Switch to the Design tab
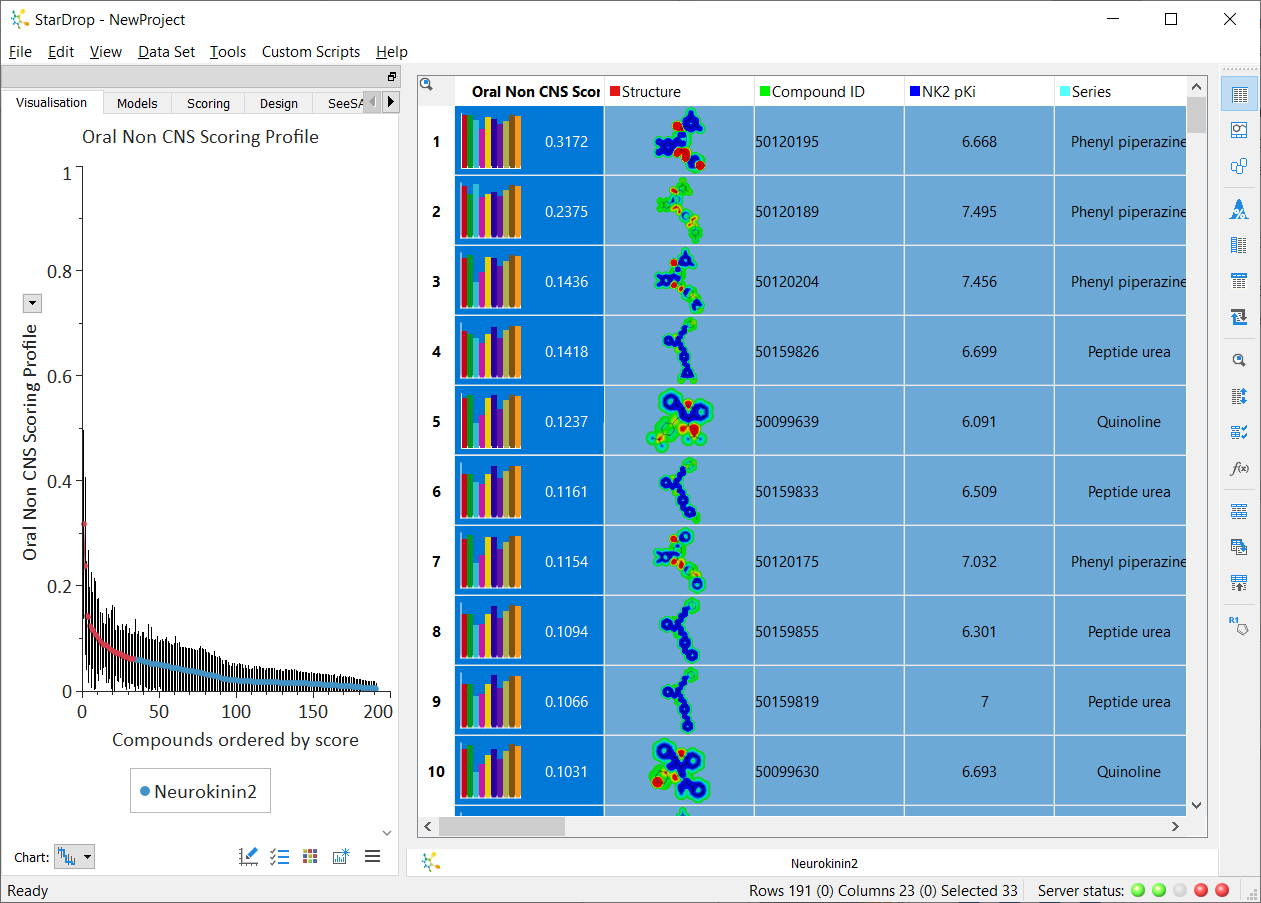1261x903 pixels. [279, 103]
